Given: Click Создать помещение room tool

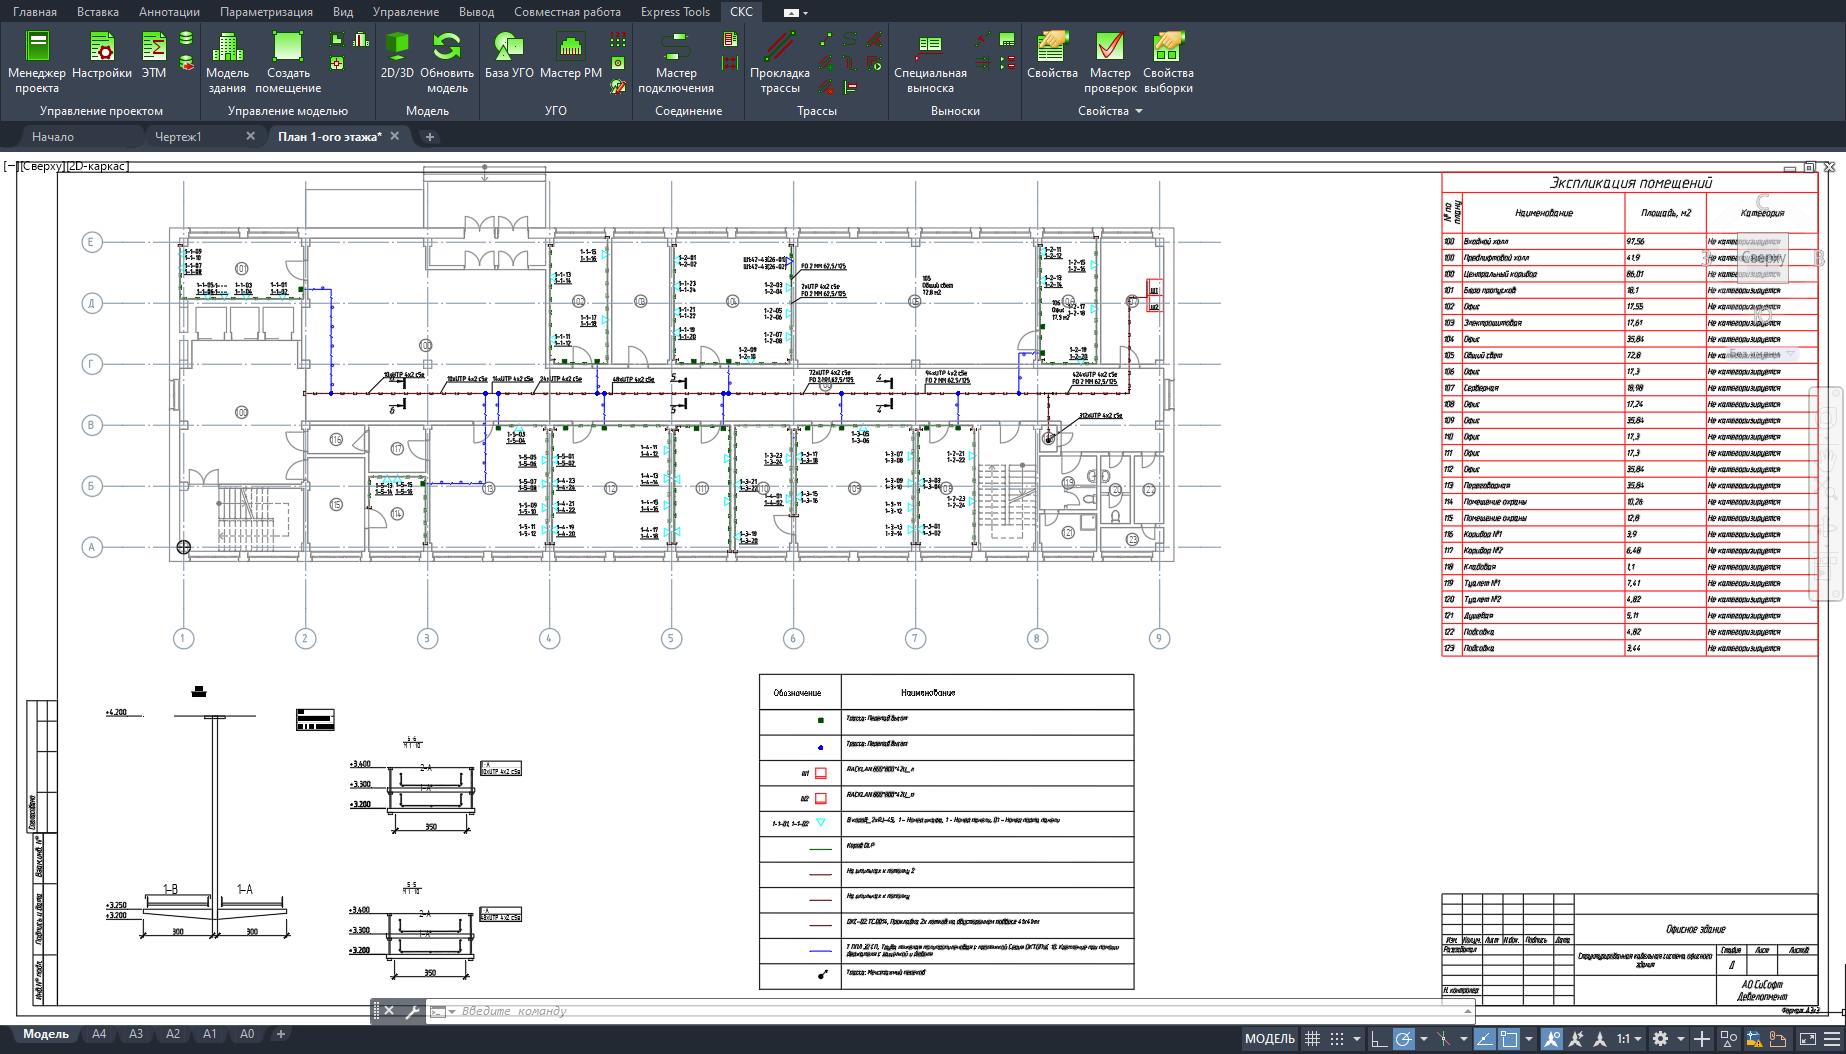Looking at the screenshot, I should tap(288, 62).
